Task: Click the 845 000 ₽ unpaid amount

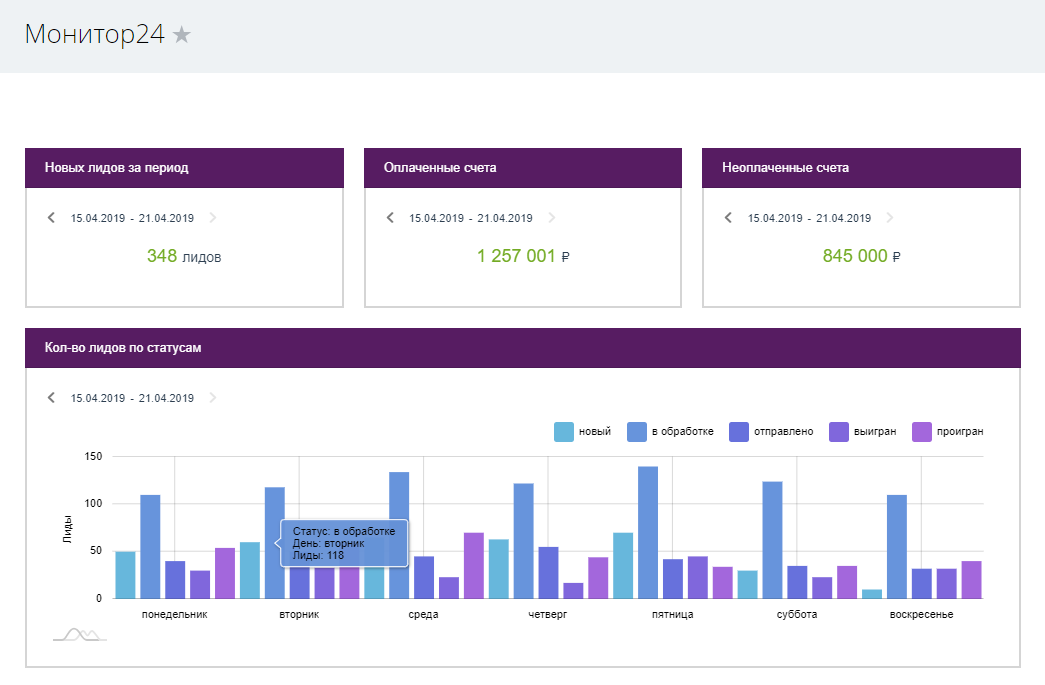Action: click(861, 256)
